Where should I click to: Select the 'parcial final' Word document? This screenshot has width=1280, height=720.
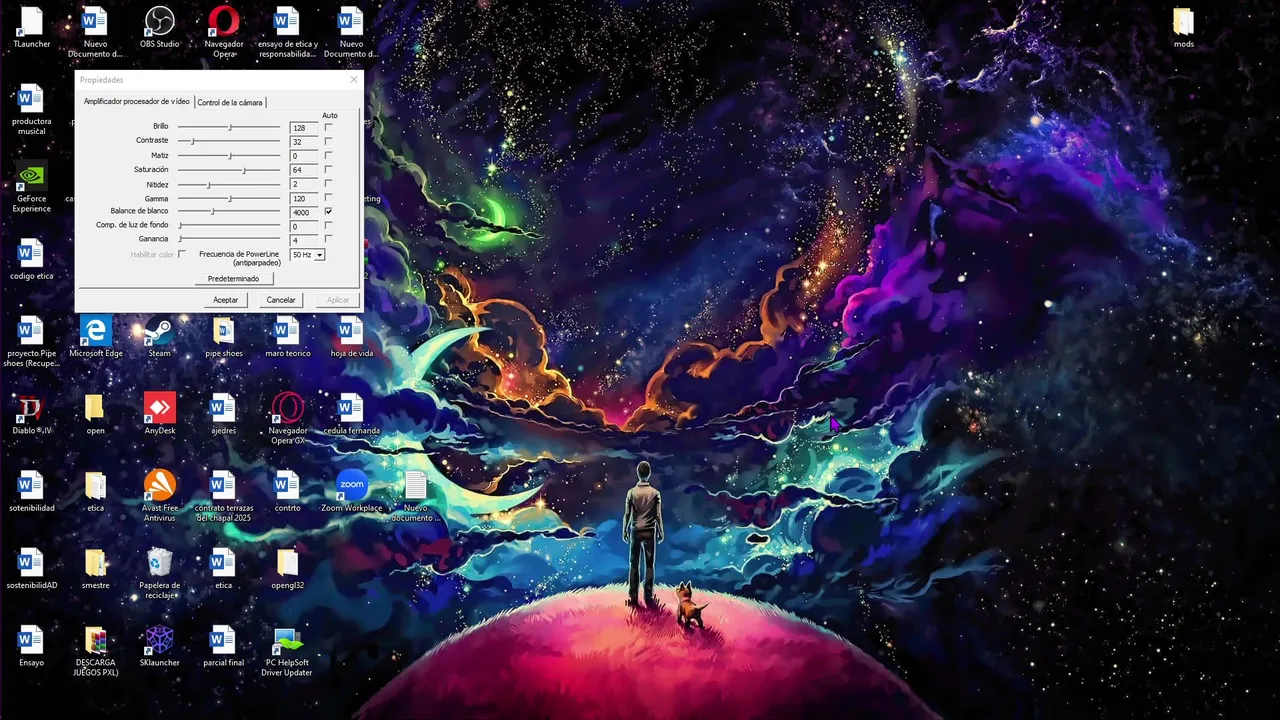tap(223, 646)
